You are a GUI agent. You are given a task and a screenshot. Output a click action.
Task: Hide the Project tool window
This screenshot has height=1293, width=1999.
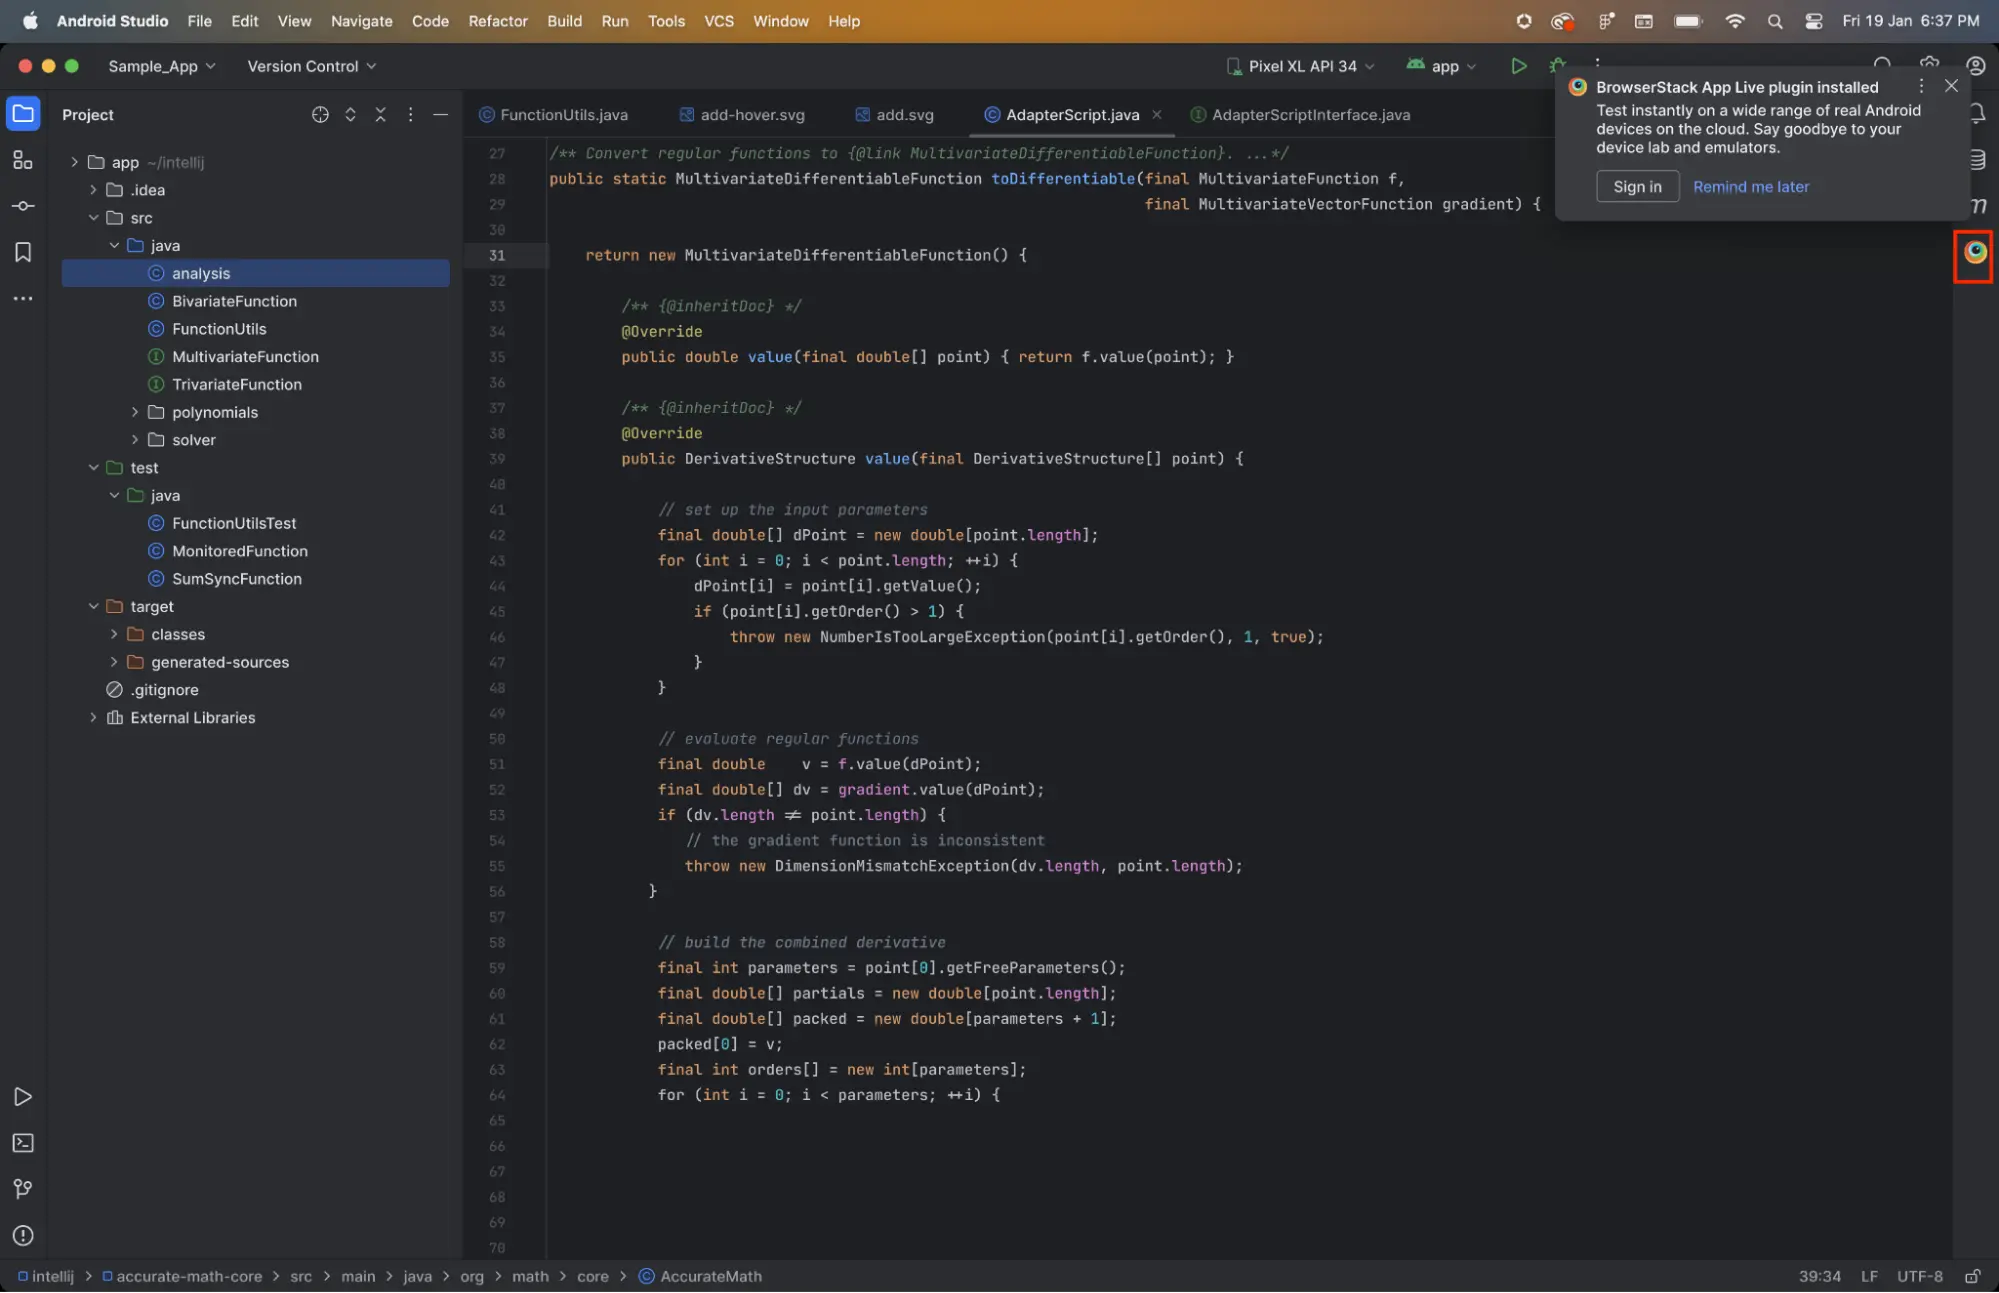pyautogui.click(x=440, y=115)
